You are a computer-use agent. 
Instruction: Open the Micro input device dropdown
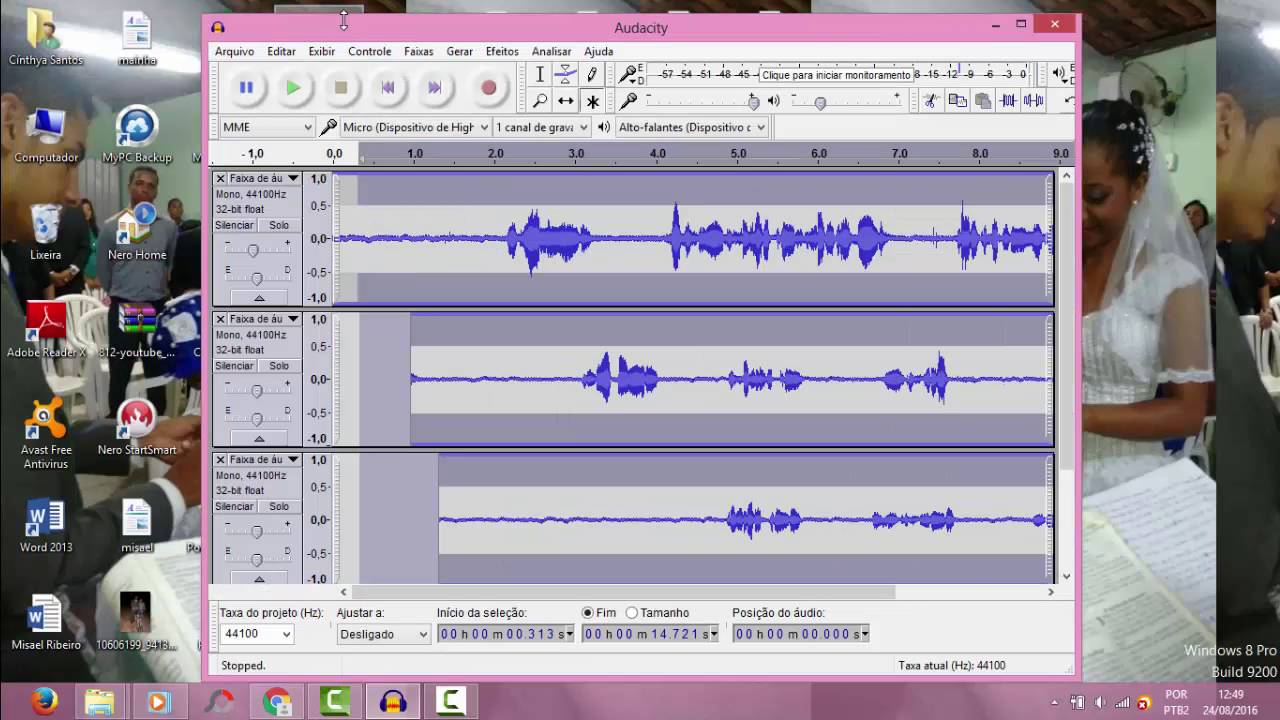coord(414,127)
